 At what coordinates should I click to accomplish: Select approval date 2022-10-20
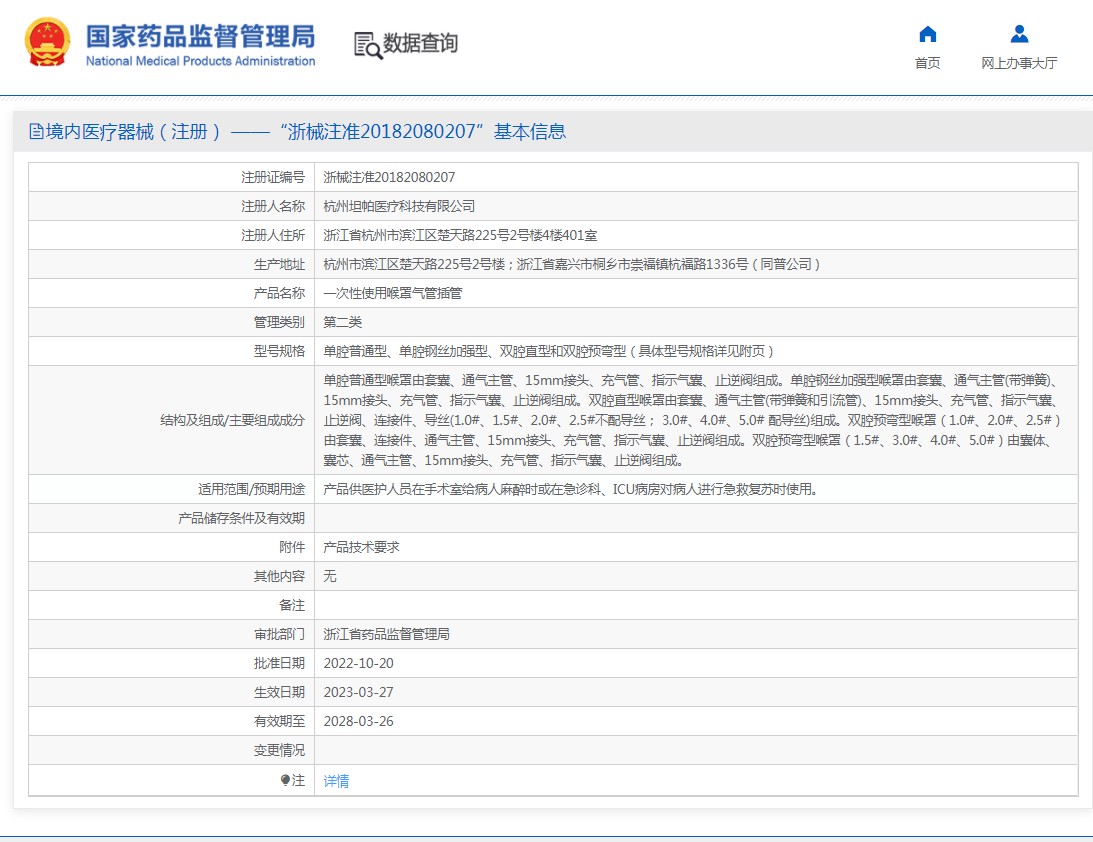358,664
